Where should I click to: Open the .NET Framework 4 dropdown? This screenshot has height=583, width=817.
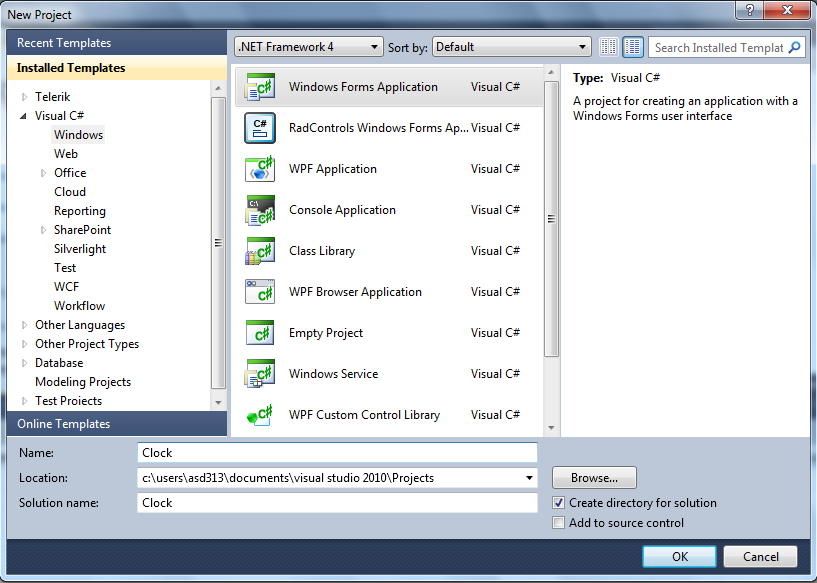pos(308,47)
